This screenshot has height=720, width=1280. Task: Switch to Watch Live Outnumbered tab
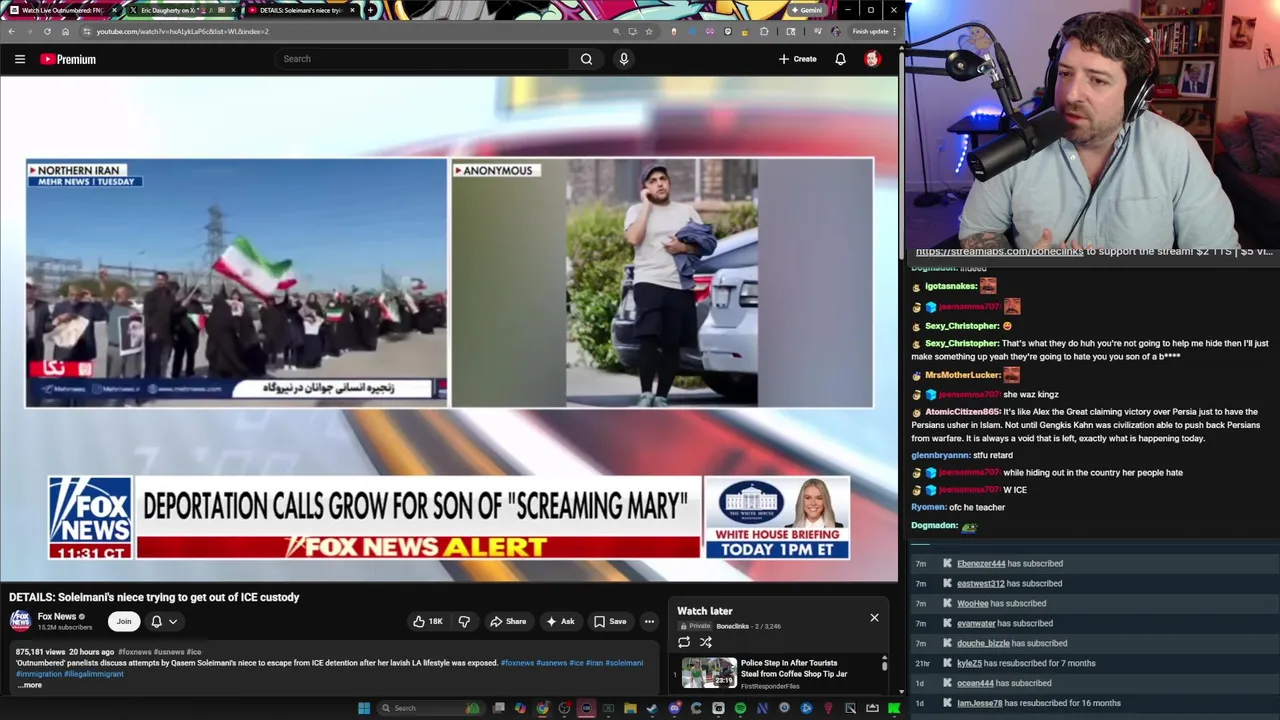(x=62, y=10)
